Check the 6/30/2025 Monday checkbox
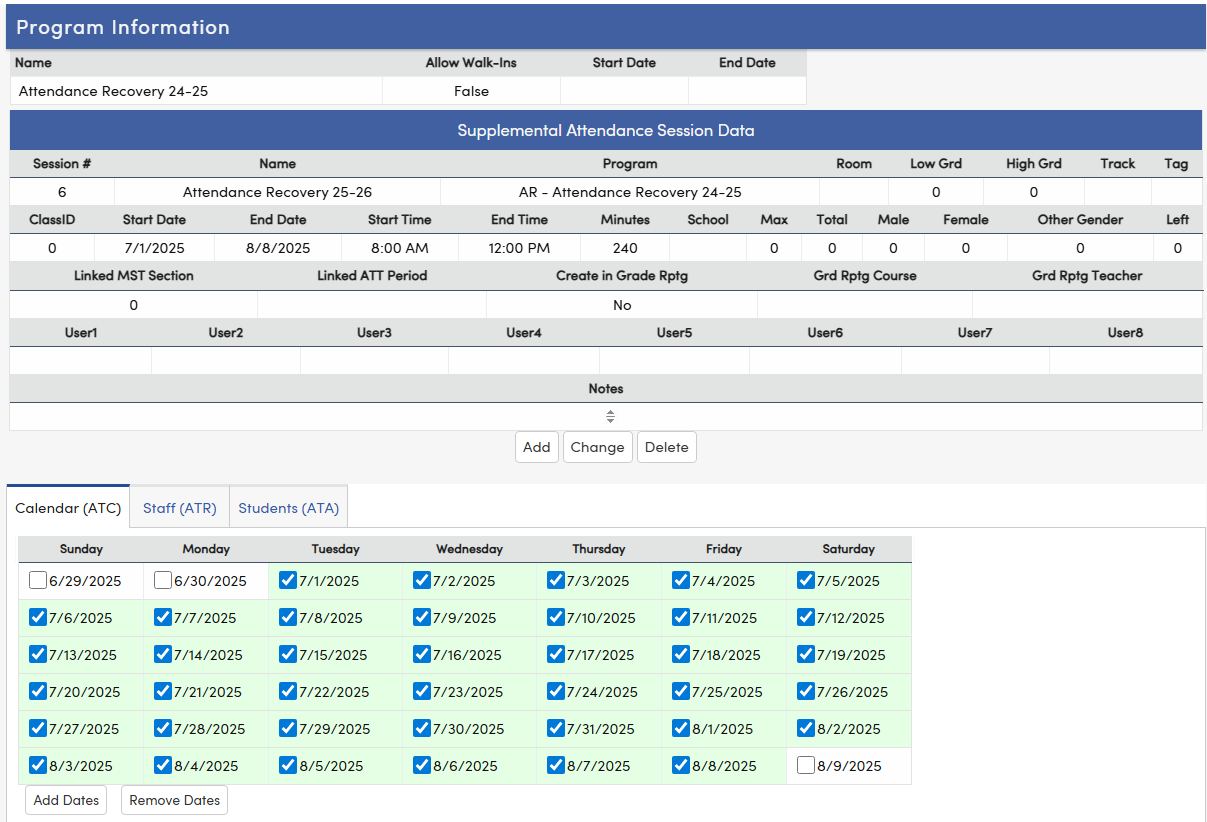Viewport: 1207px width, 822px height. pos(163,580)
